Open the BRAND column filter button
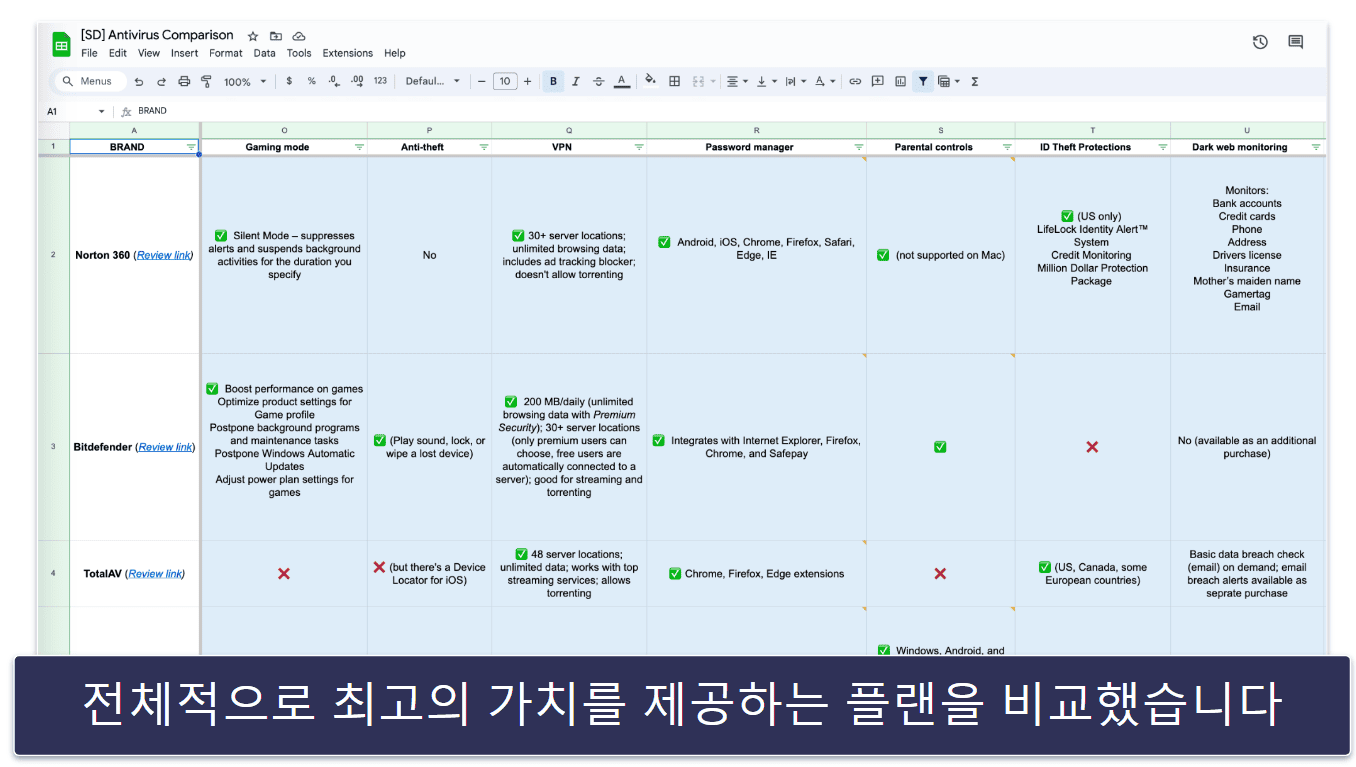1356x767 pixels. [x=190, y=147]
